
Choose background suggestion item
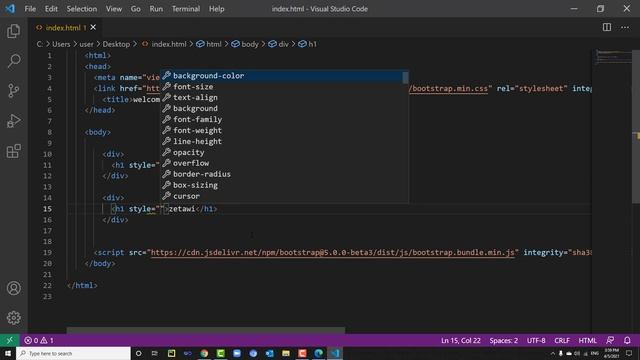[x=284, y=109]
